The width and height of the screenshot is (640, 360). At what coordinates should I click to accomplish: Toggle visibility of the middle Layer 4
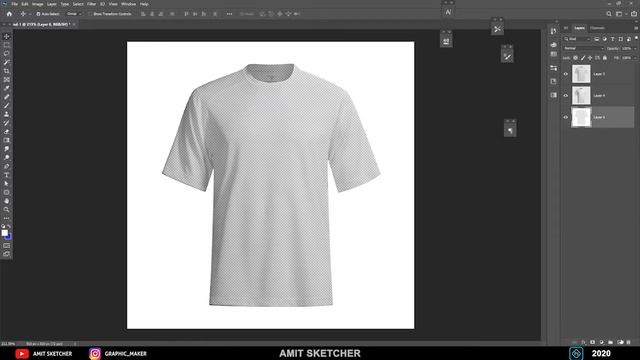tap(566, 96)
